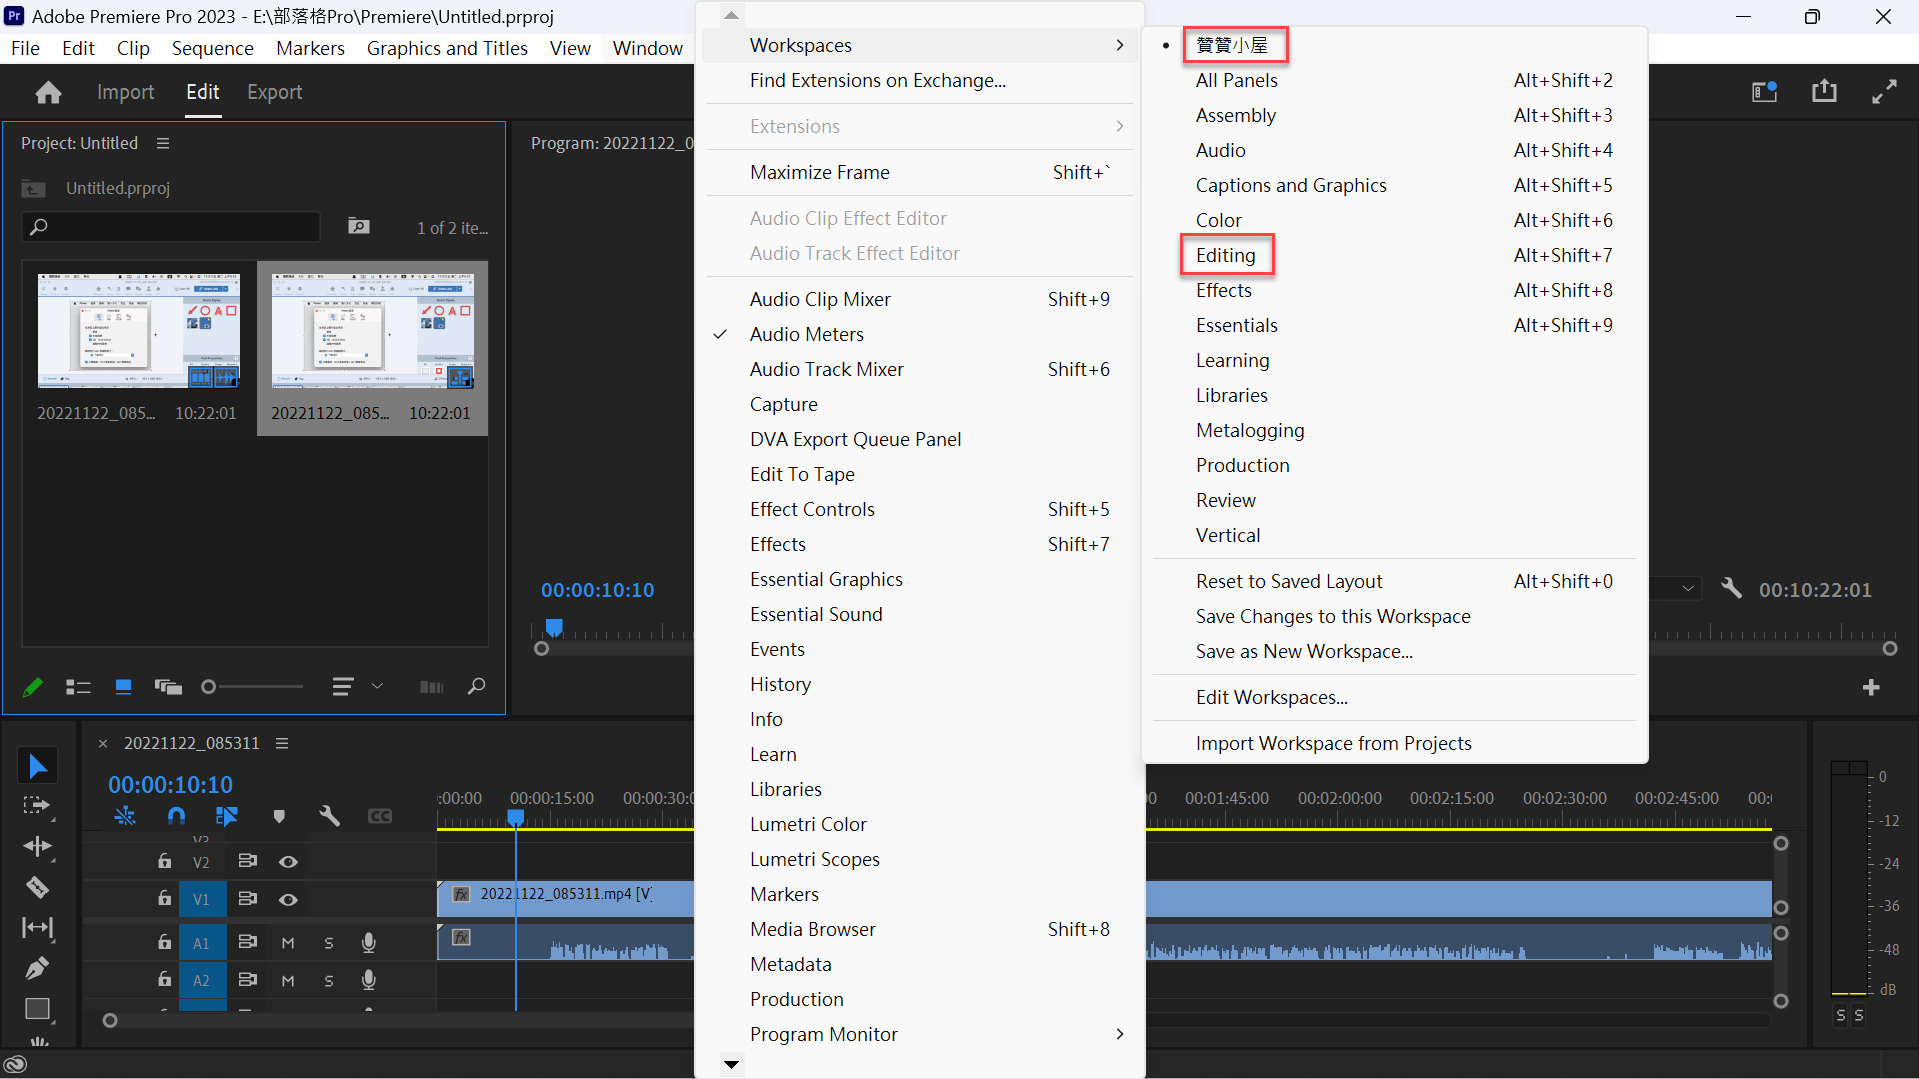1919x1079 pixels.
Task: Expand the sort icons dropdown chevron
Action: (x=377, y=686)
